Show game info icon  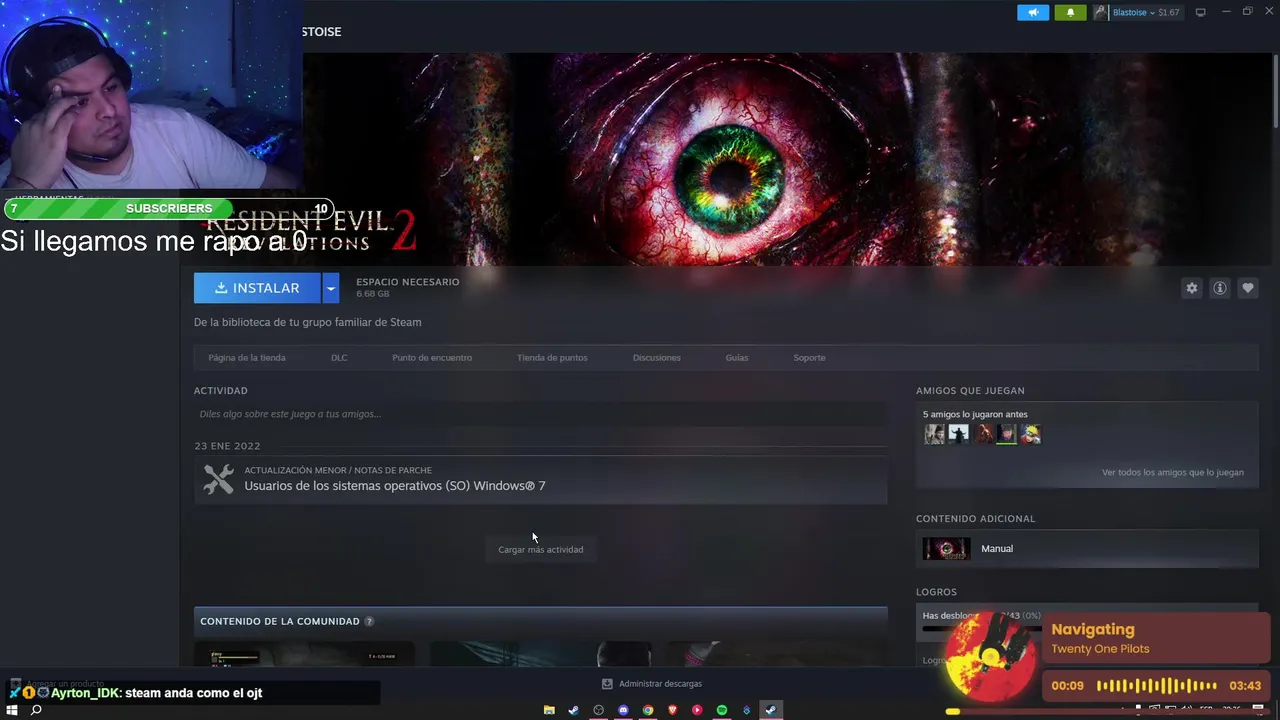pyautogui.click(x=1219, y=288)
